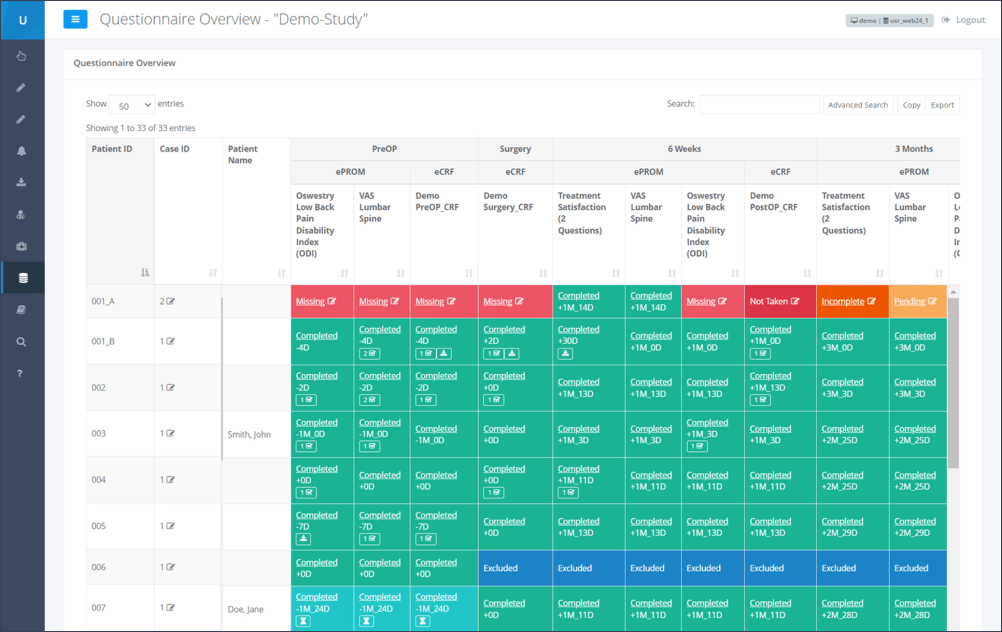Open the question mark help icon
1002x632 pixels.
22,373
